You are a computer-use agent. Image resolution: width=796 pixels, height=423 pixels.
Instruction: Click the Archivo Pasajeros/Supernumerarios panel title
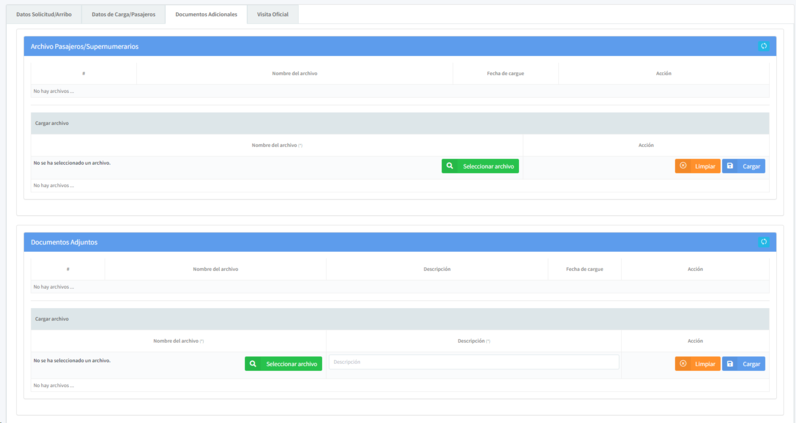pos(85,47)
